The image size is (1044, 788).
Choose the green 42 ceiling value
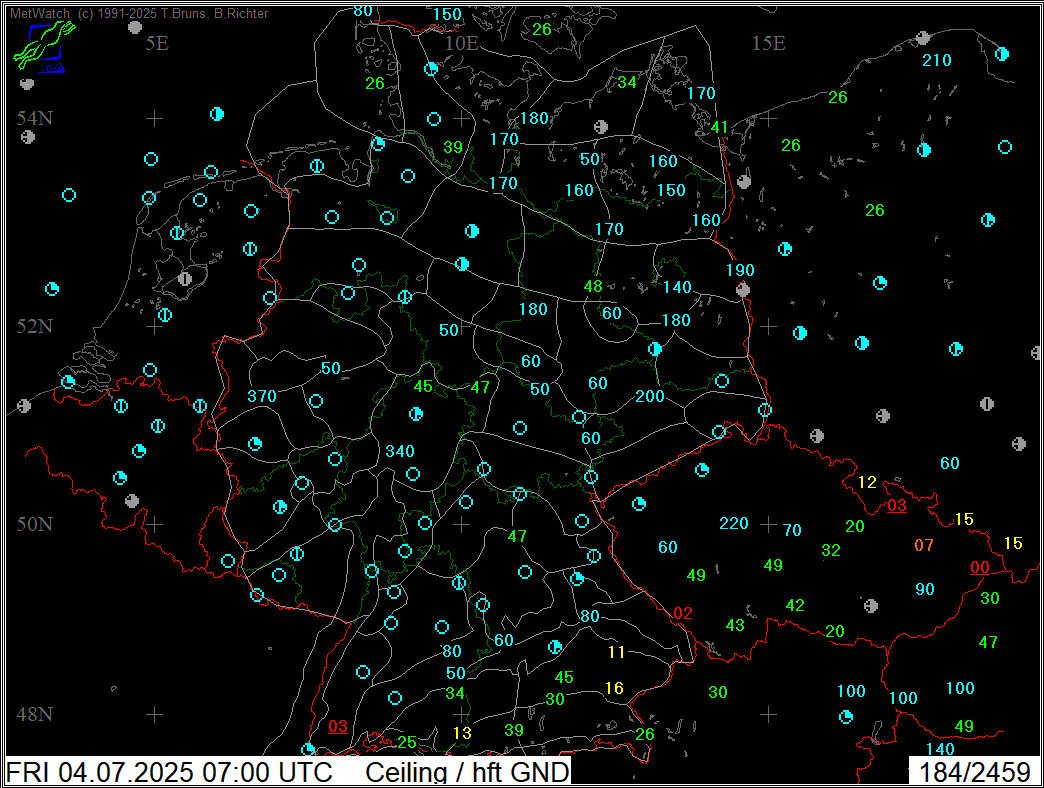click(x=795, y=606)
